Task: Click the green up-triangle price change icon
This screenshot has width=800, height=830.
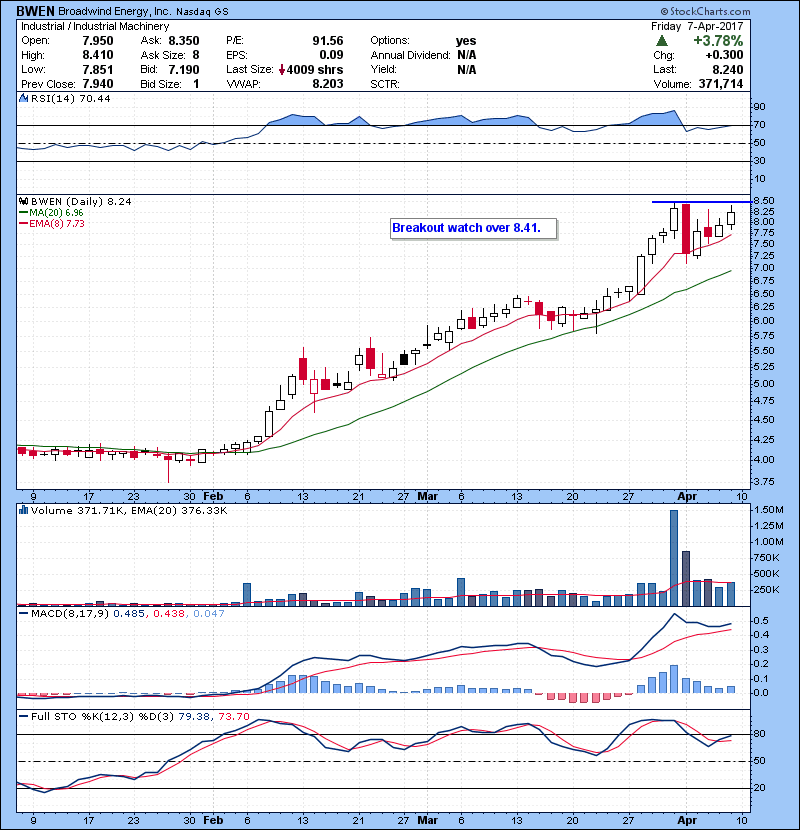Action: pos(661,41)
